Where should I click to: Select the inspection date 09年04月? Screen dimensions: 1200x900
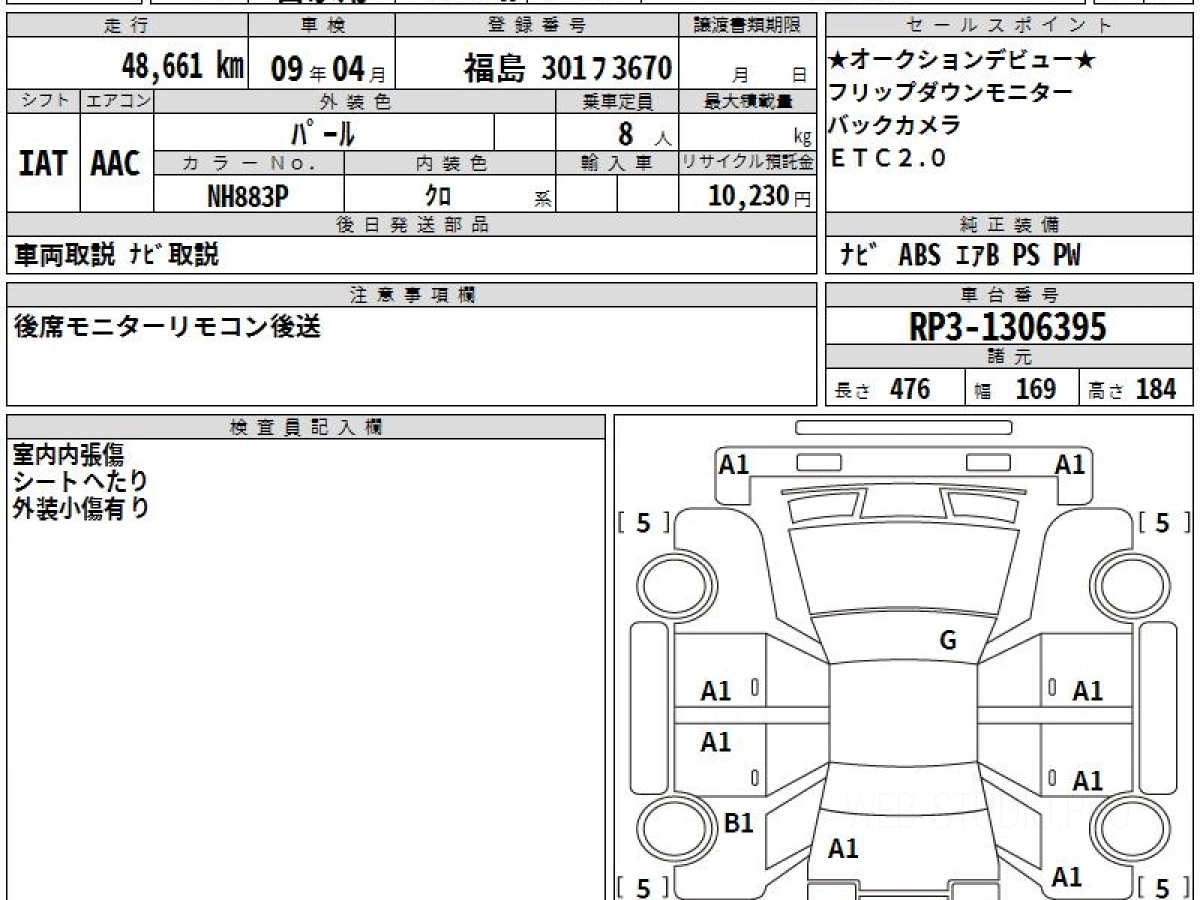(x=328, y=68)
